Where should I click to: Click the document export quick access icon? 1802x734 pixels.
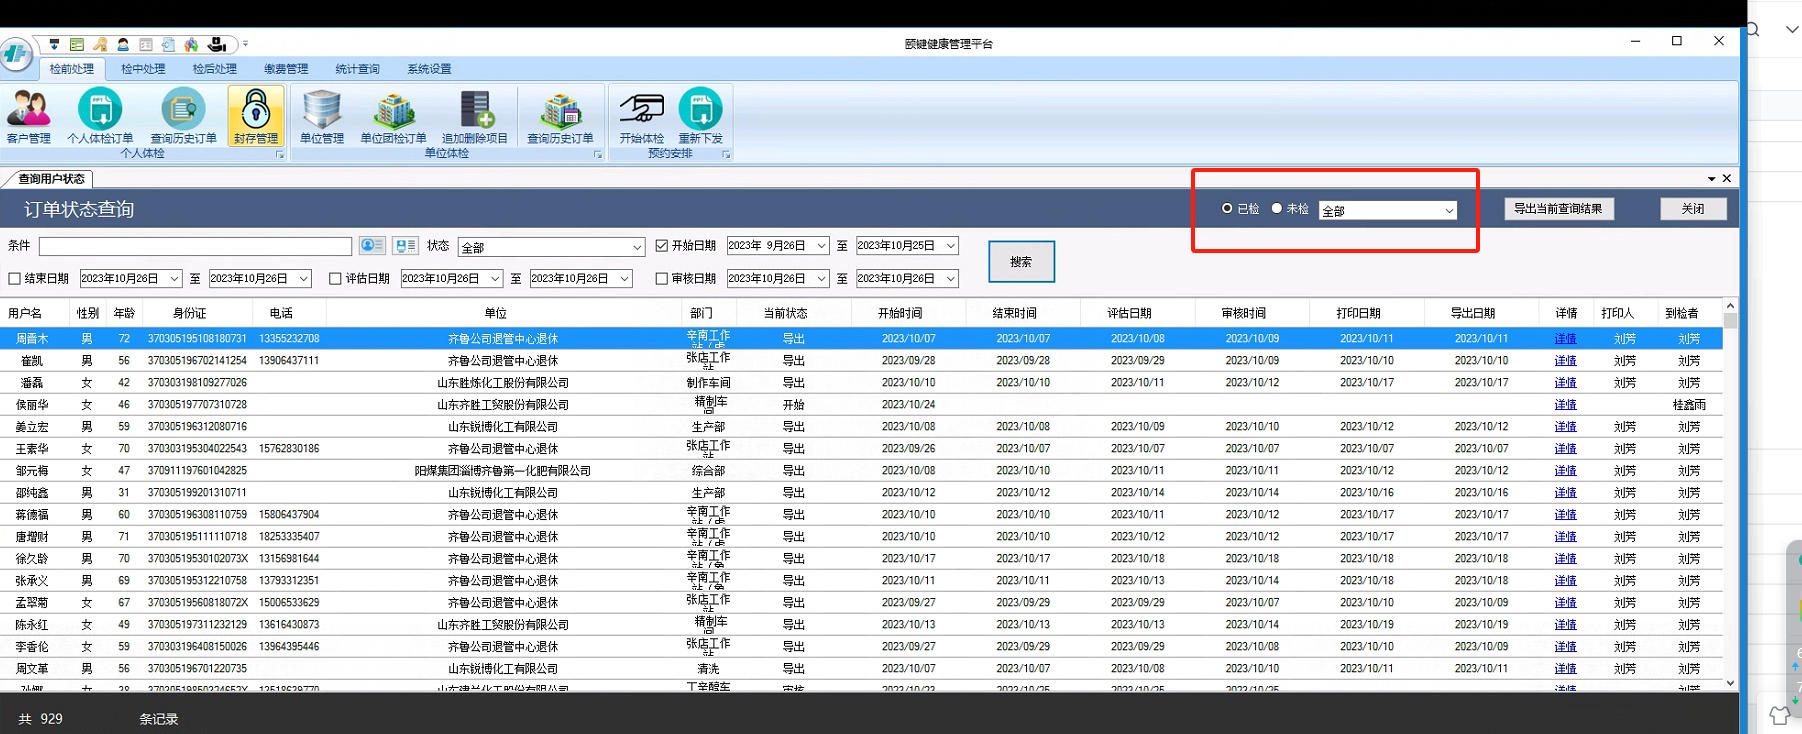(168, 44)
